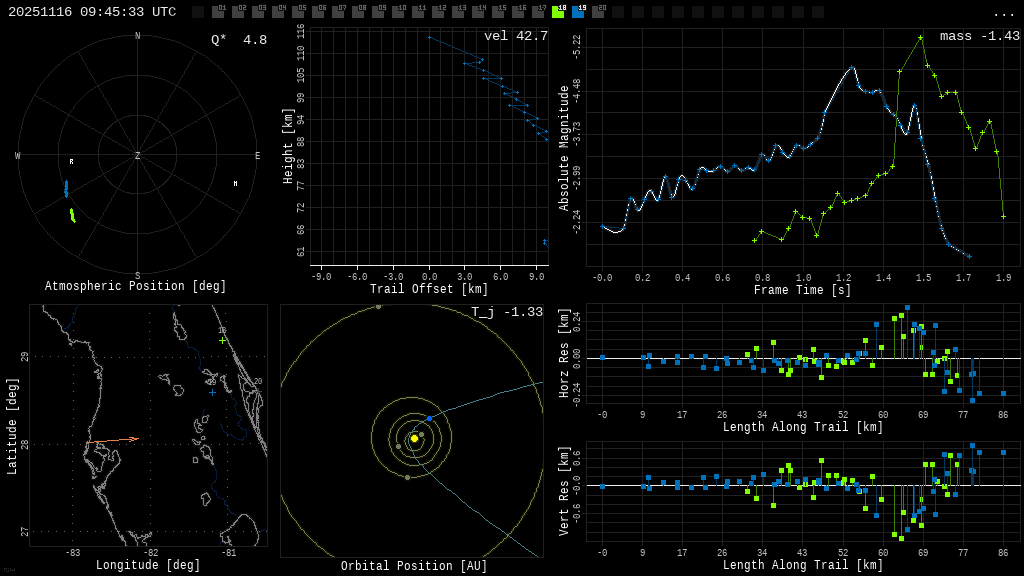Viewport: 1024px width, 576px height.
Task: Open the three-dot overflow menu
Action: 1003,14
